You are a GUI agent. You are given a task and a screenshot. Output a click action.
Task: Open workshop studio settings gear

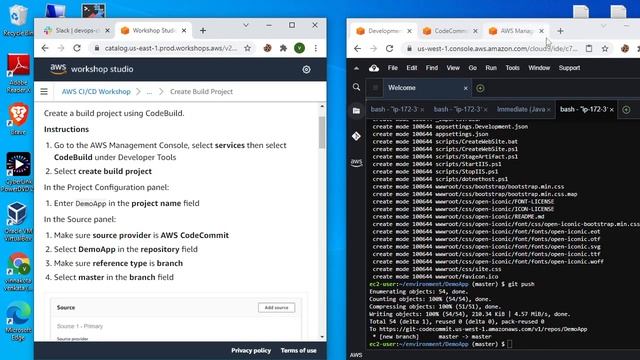coord(306,69)
